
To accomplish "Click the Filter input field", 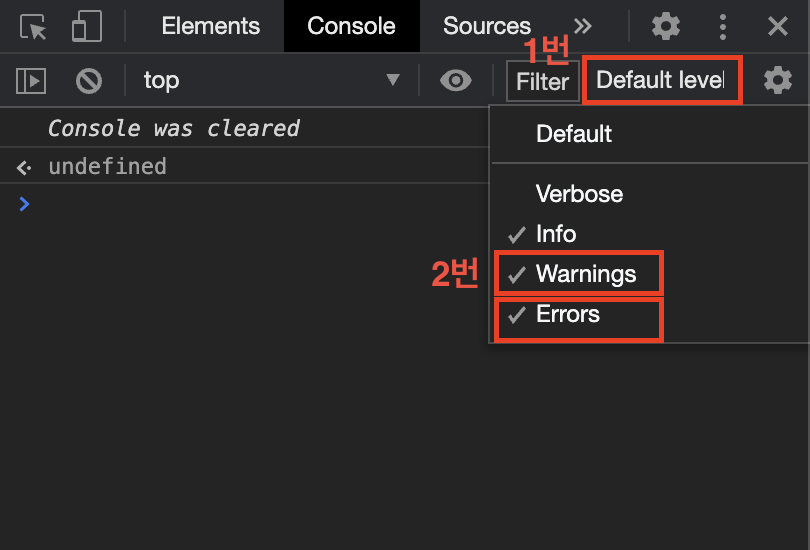I will click(x=542, y=81).
